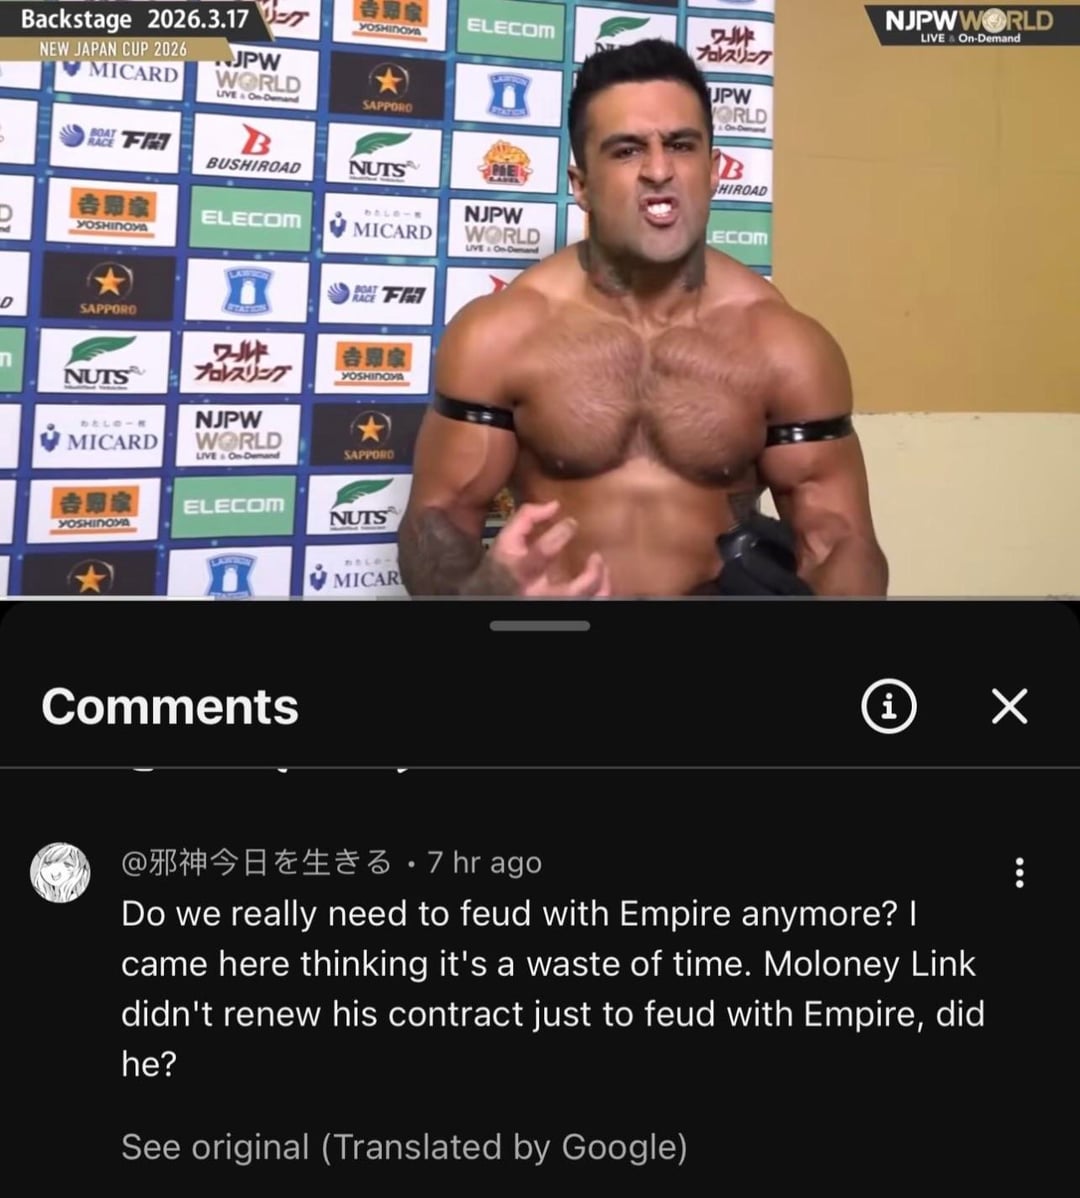The image size is (1080, 1198).
Task: Click See original (Translated by Google)
Action: click(404, 1147)
